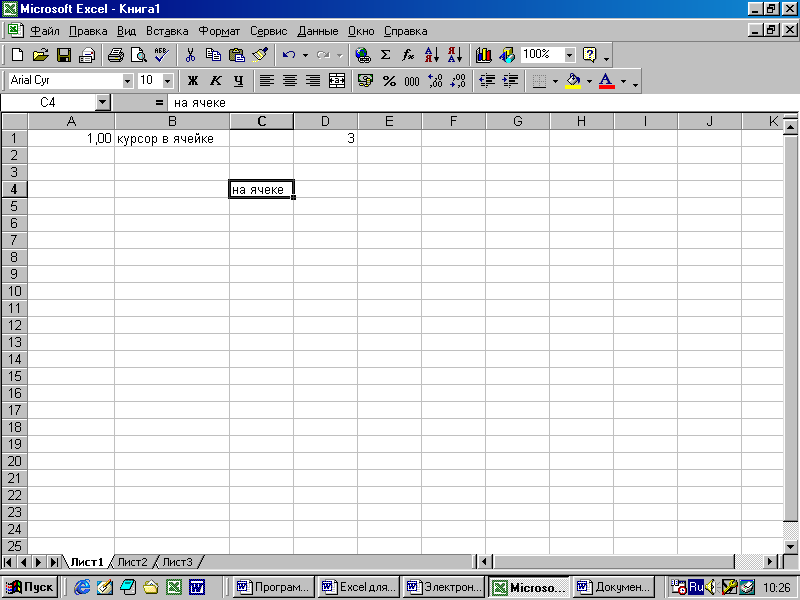Center cell text horizontally
Viewport: 800px width, 600px height.
tap(290, 81)
